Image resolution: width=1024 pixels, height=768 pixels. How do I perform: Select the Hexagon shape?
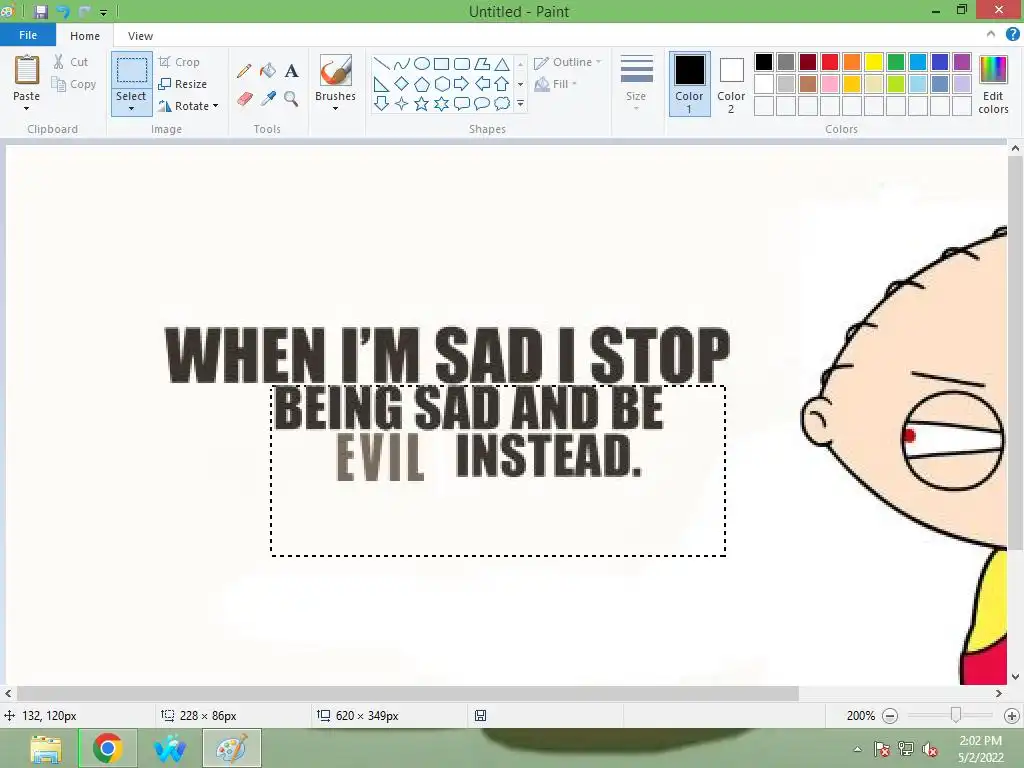pos(441,84)
